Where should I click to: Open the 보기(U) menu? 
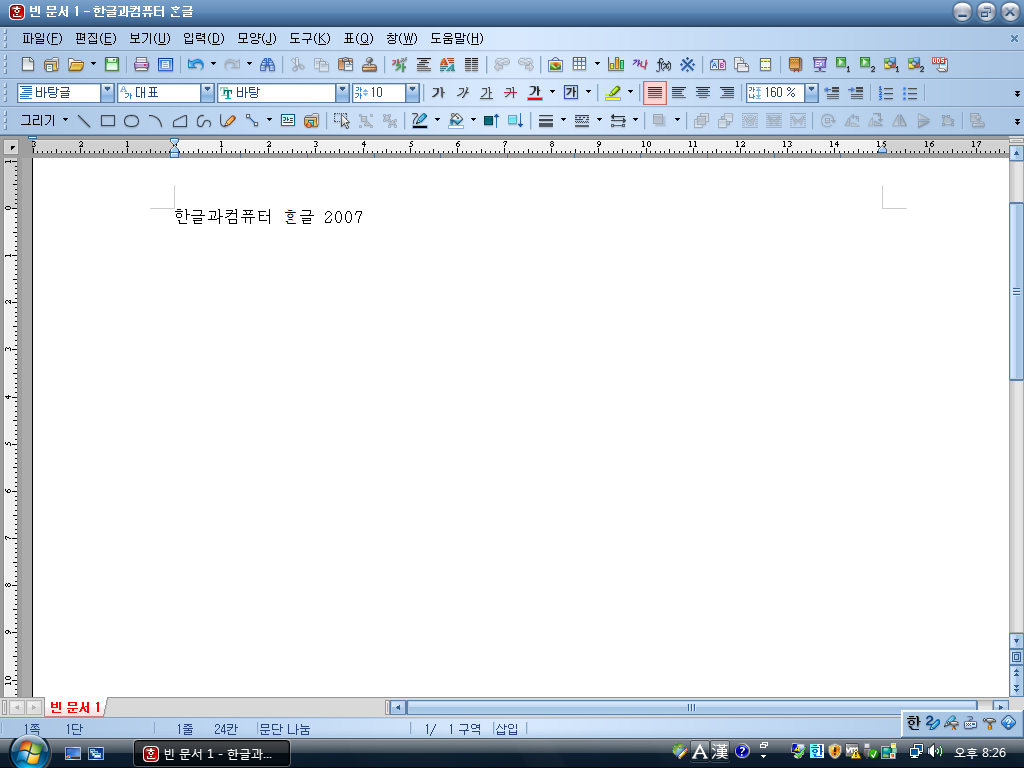[150, 39]
